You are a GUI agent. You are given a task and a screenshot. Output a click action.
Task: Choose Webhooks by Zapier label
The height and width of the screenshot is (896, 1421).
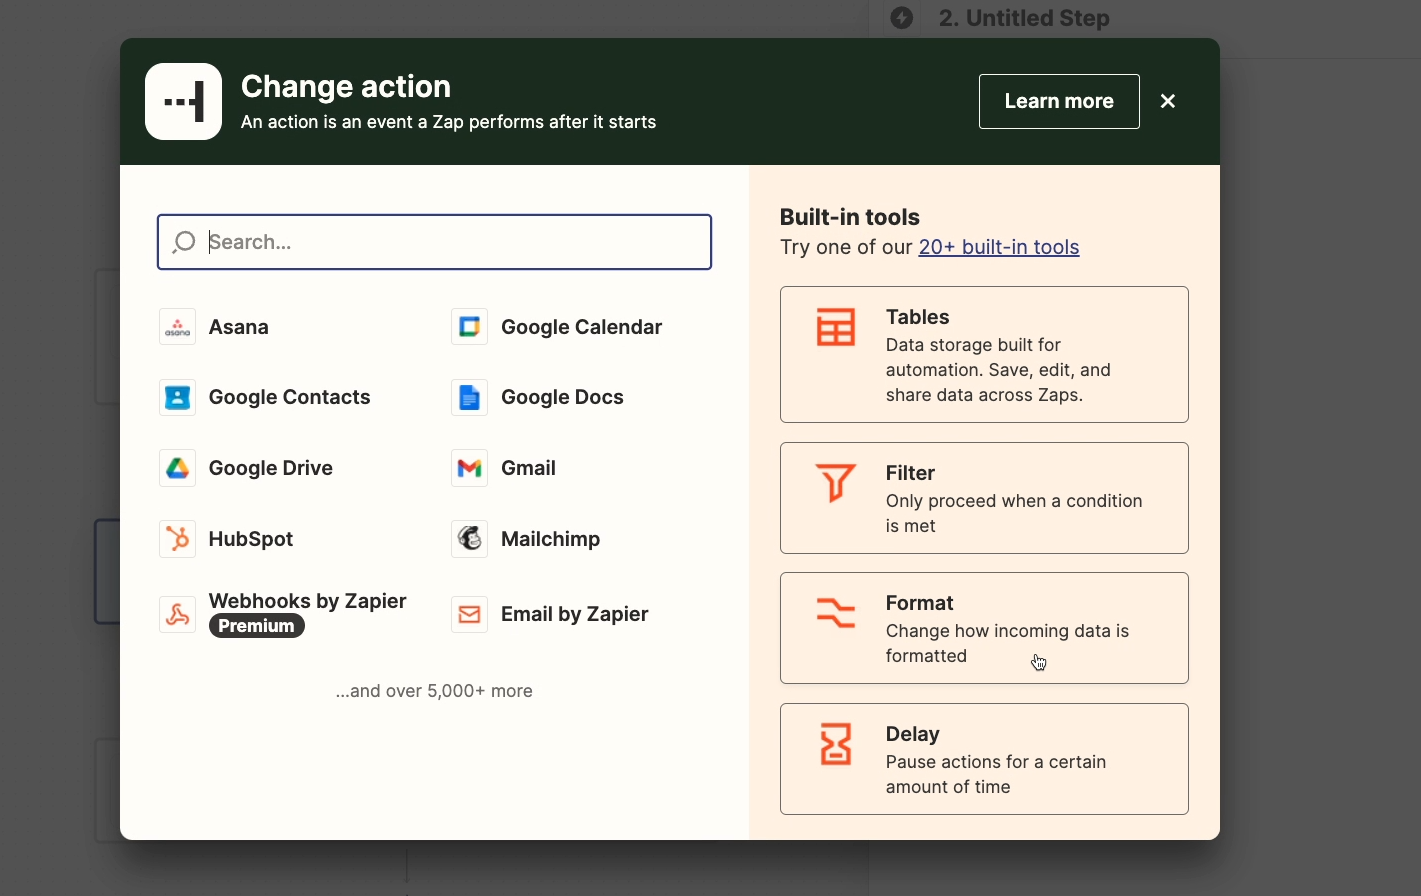pyautogui.click(x=308, y=601)
